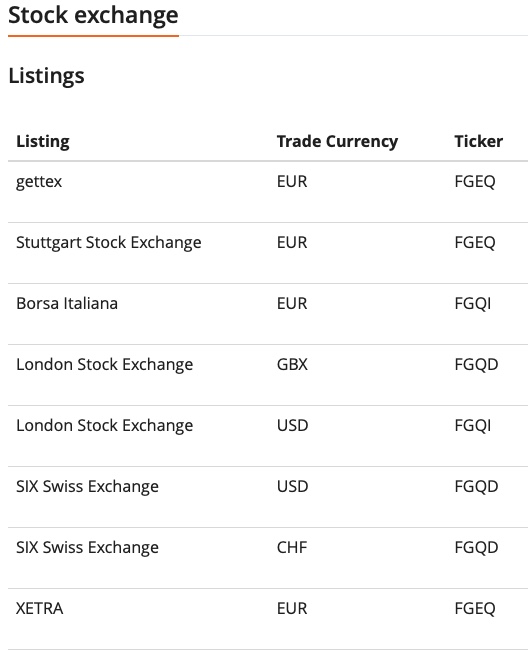Screen dimensions: 528x661
Task: Select the XETRA listing row
Action: (268, 619)
